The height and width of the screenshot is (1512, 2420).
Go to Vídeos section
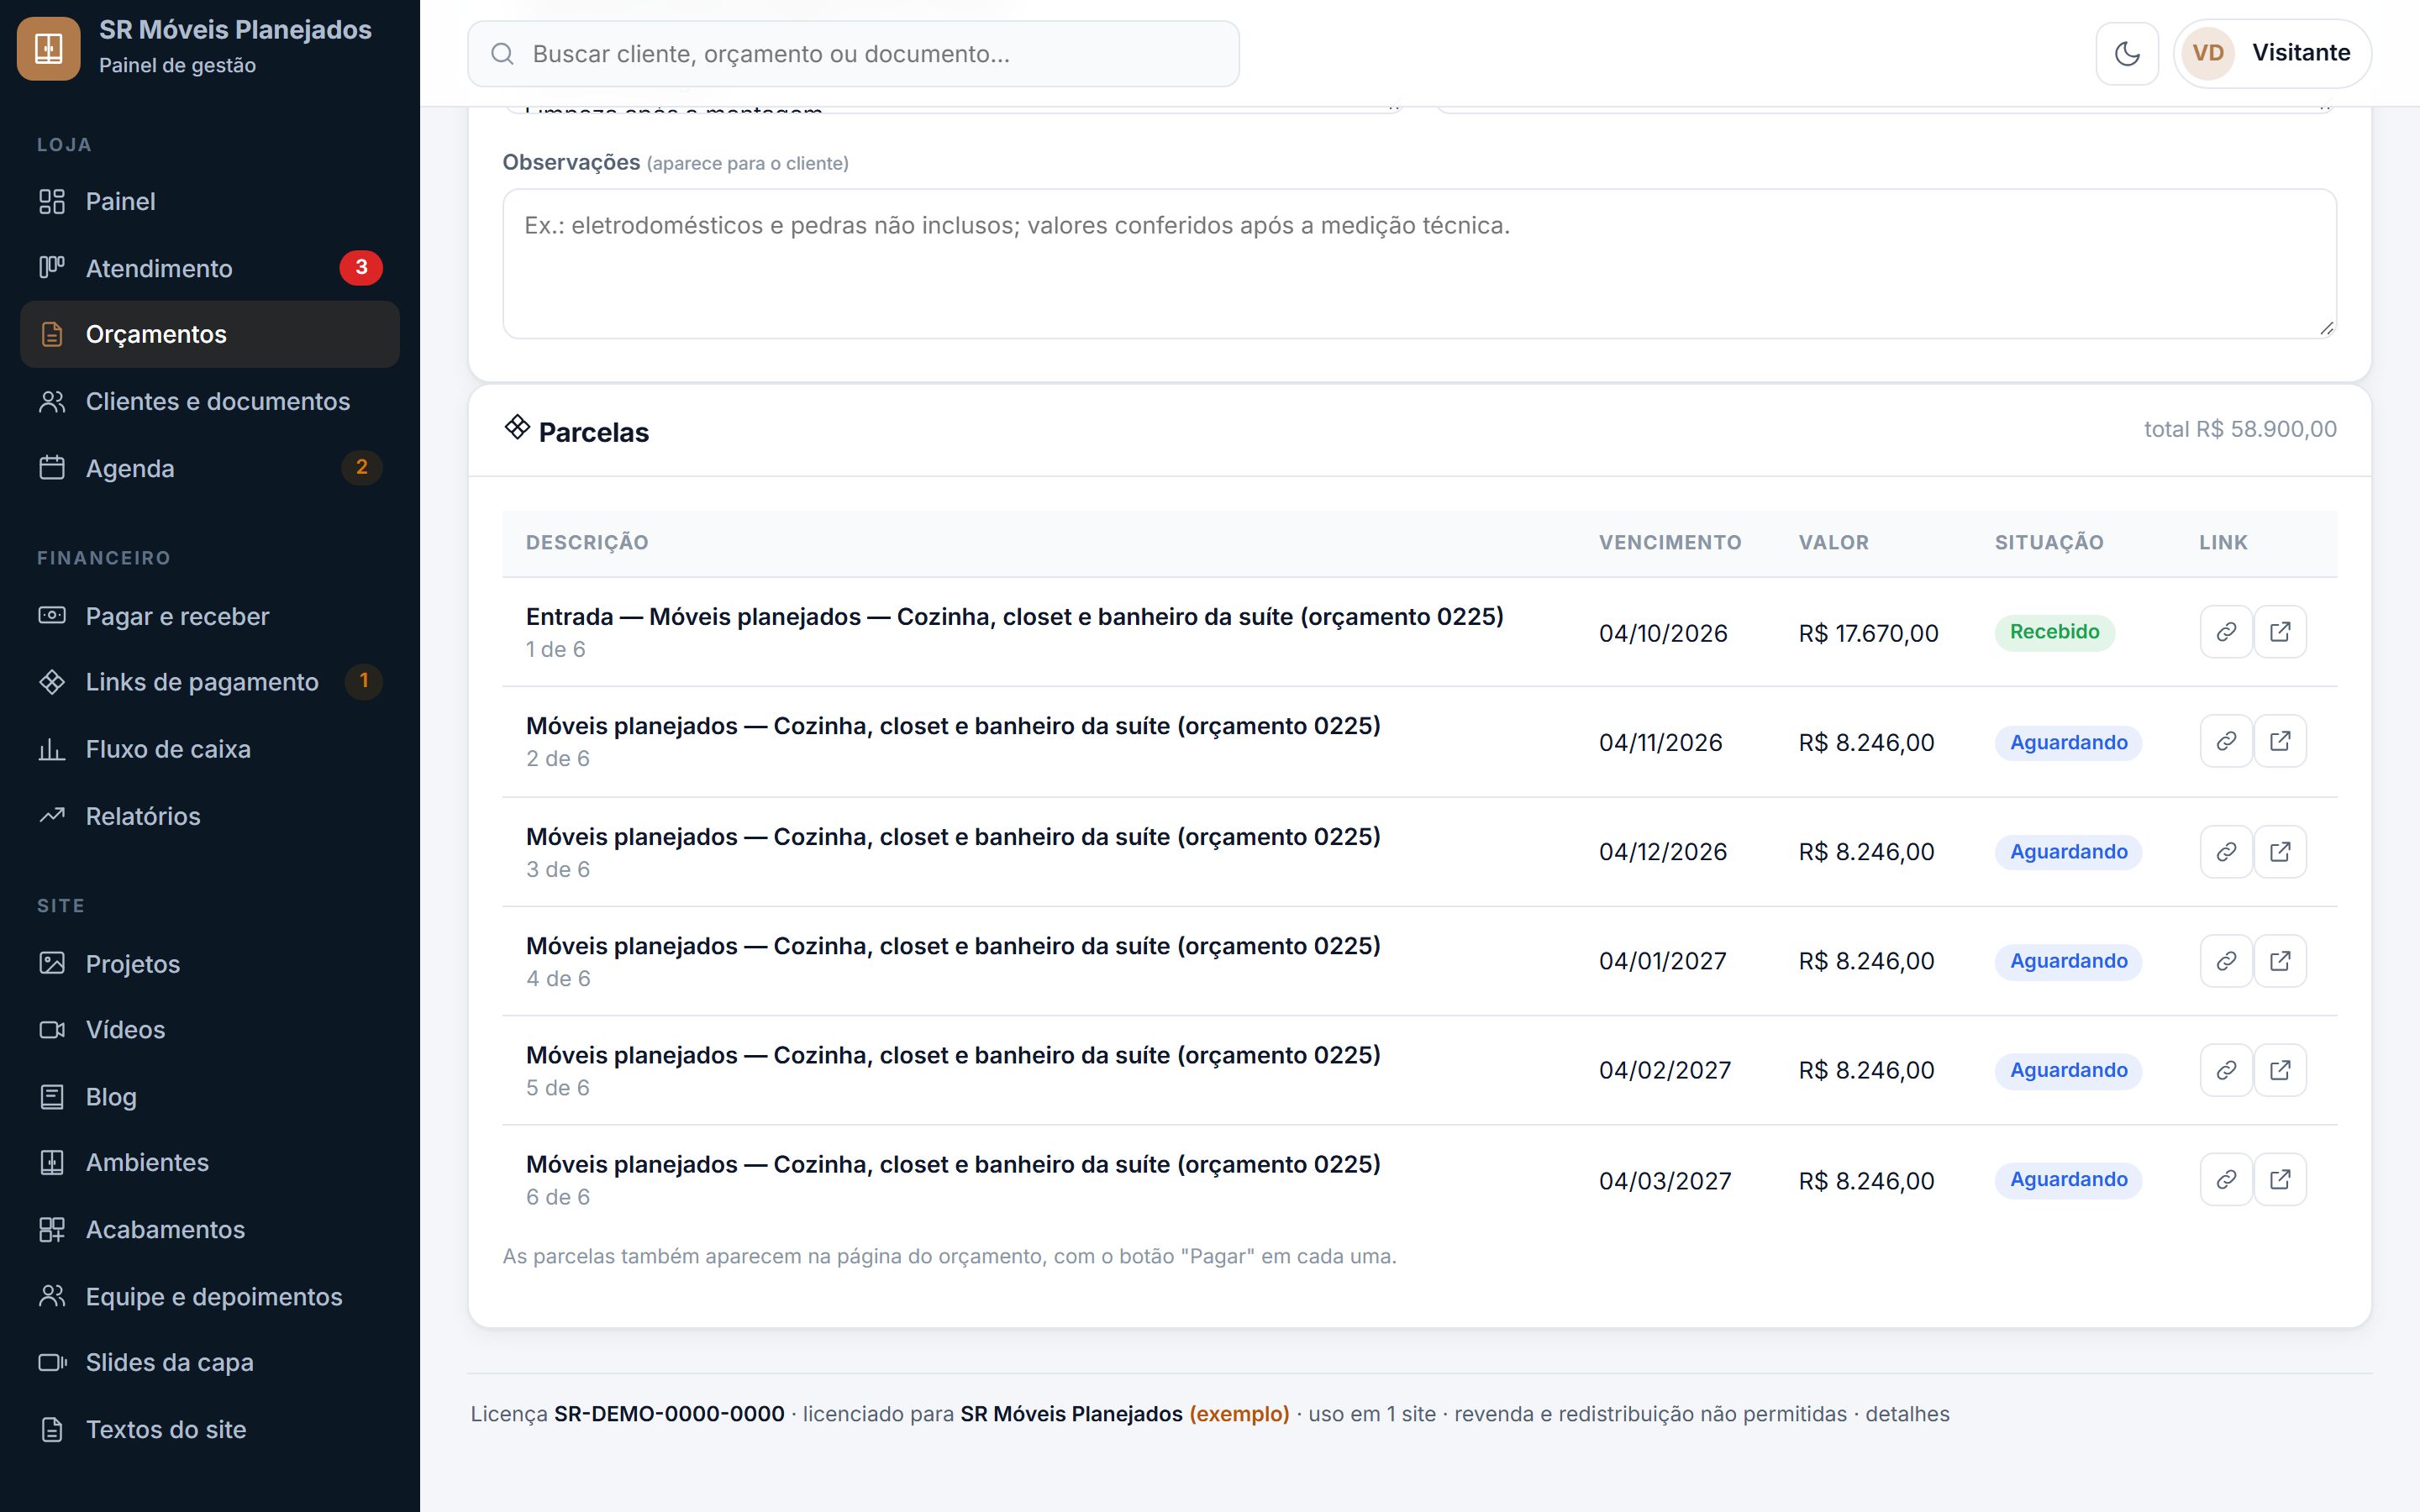click(210, 1030)
